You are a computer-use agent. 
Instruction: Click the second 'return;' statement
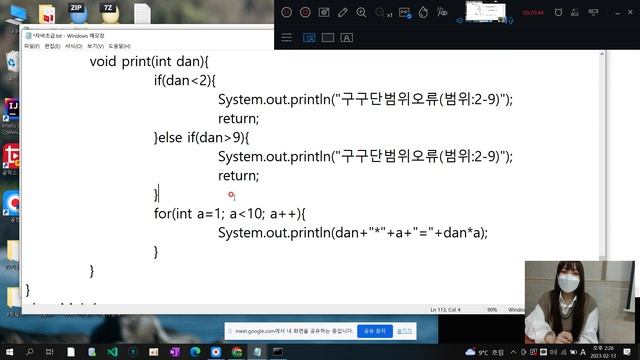pos(238,176)
